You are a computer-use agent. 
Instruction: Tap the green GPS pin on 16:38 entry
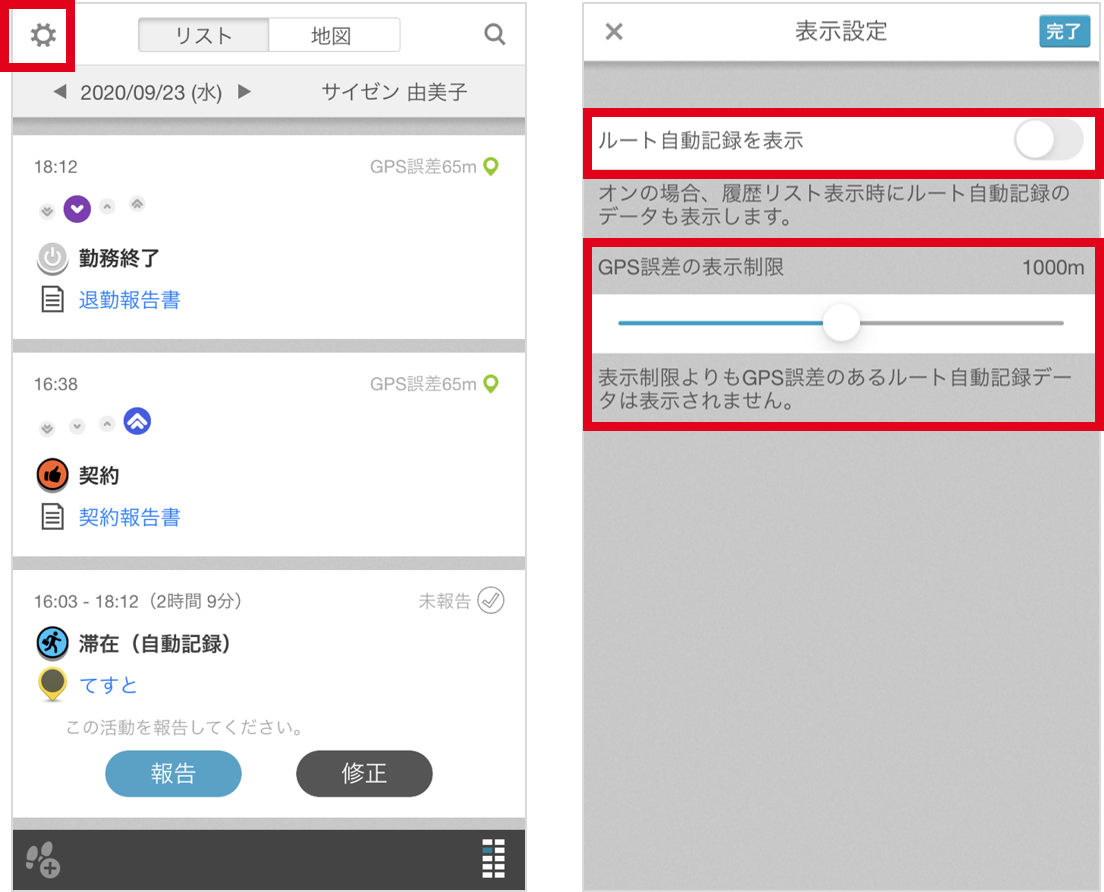click(491, 384)
